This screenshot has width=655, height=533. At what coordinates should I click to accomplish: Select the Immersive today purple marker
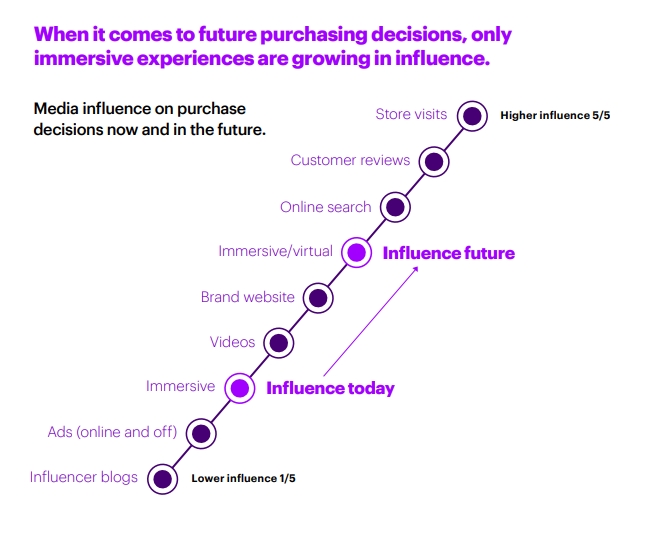(240, 388)
